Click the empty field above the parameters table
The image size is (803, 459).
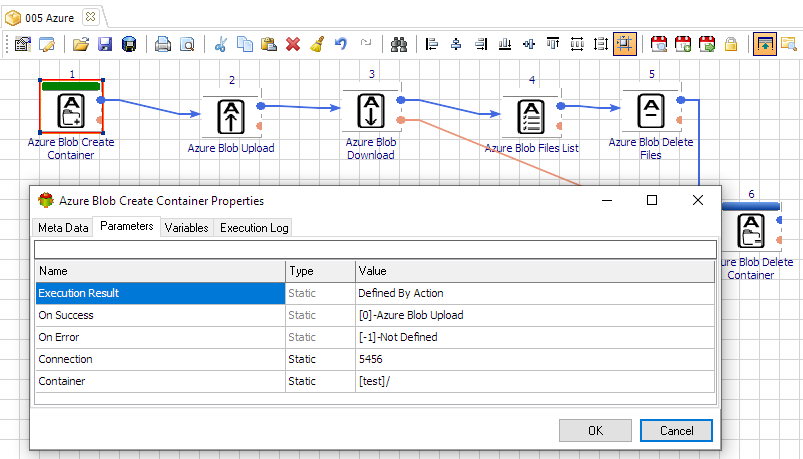(375, 249)
